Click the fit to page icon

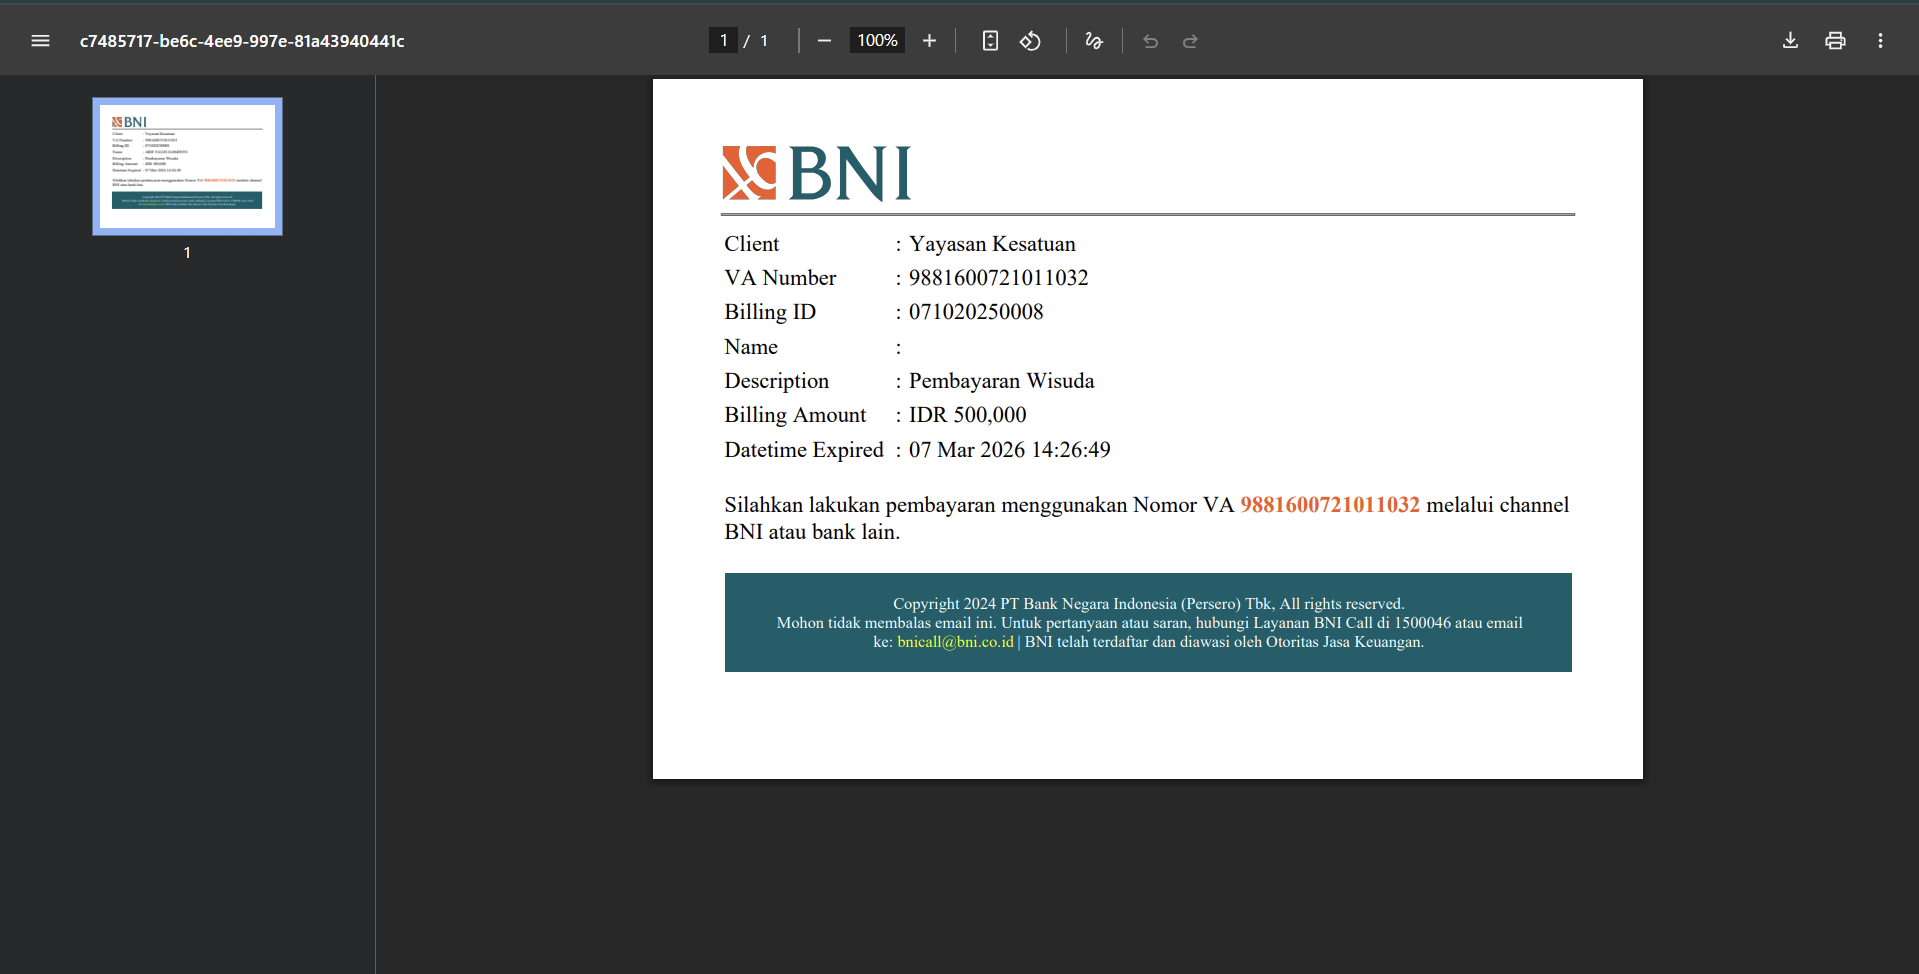pyautogui.click(x=990, y=41)
